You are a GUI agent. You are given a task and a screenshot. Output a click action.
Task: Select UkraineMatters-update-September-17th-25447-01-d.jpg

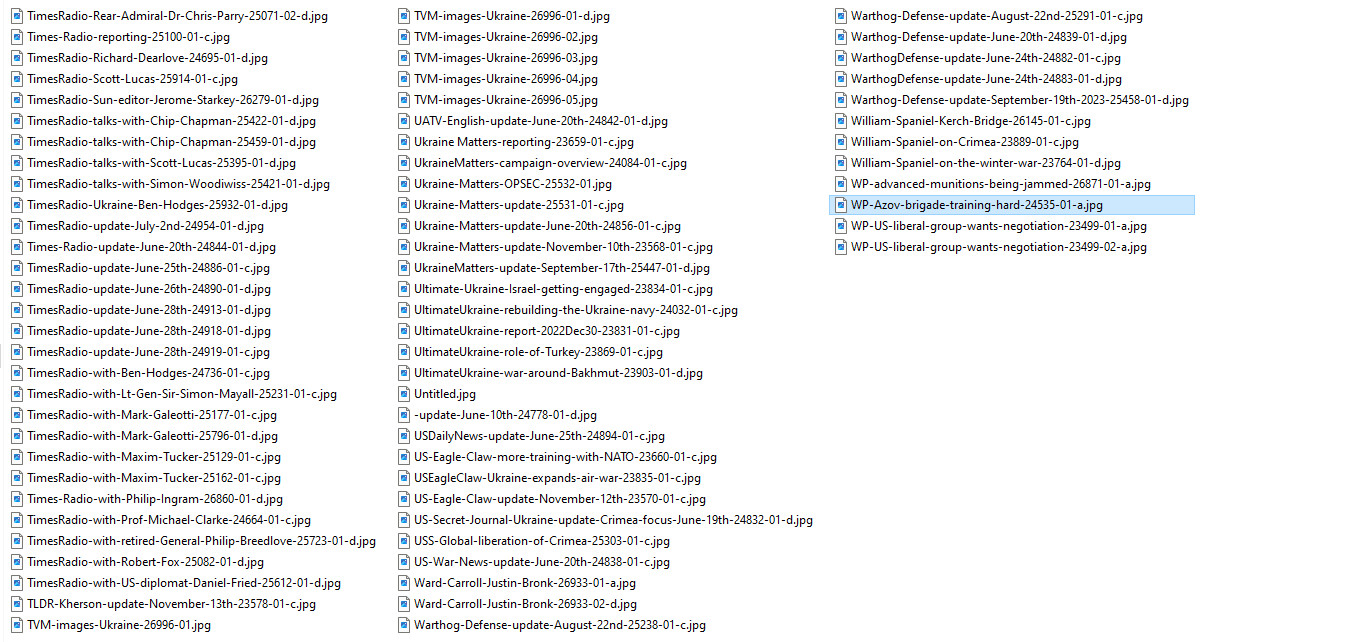562,268
